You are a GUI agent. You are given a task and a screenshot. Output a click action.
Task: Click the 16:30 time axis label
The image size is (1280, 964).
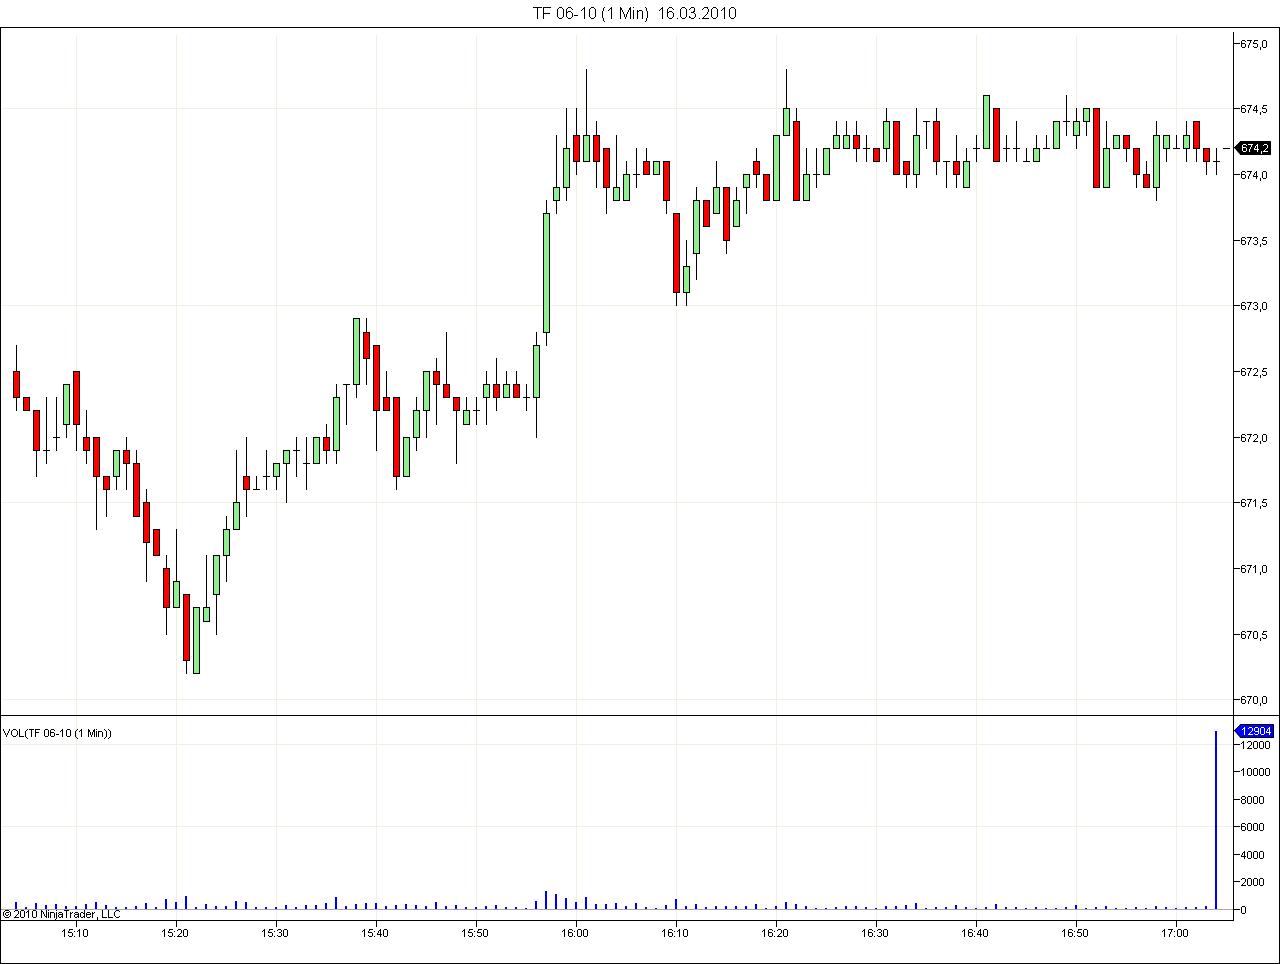click(x=875, y=933)
